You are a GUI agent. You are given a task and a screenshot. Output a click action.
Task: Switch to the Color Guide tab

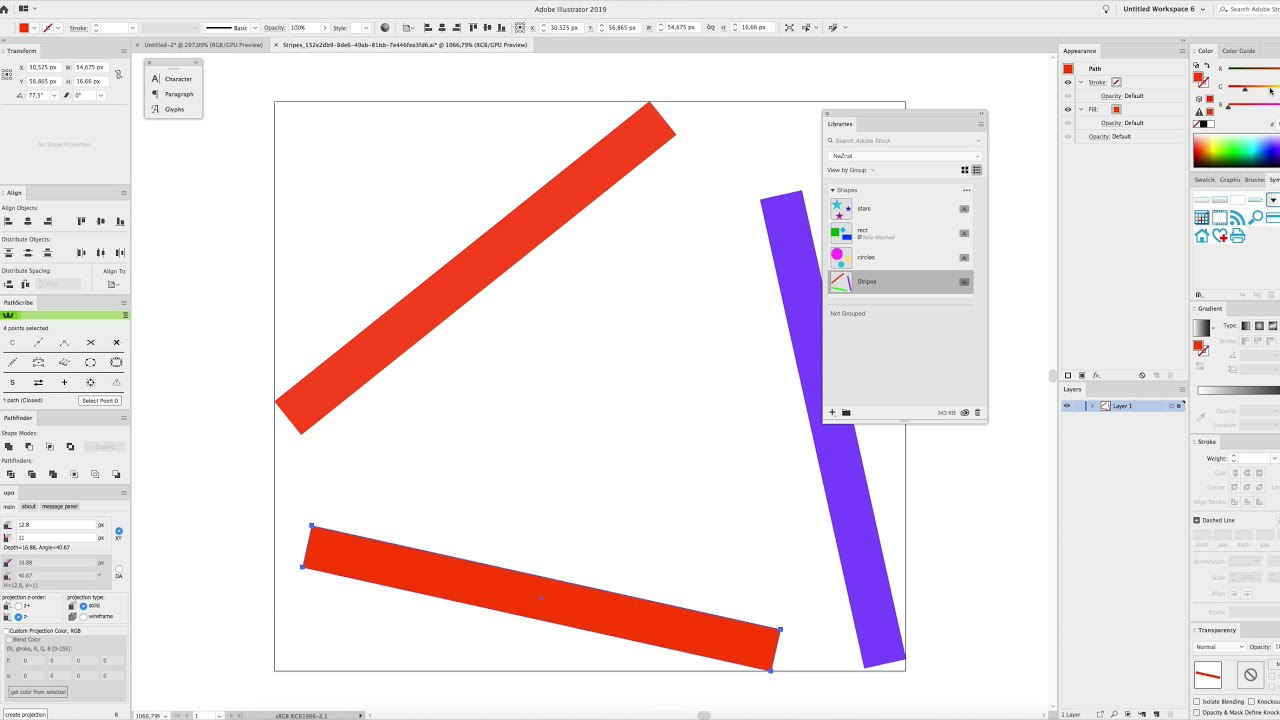1238,51
